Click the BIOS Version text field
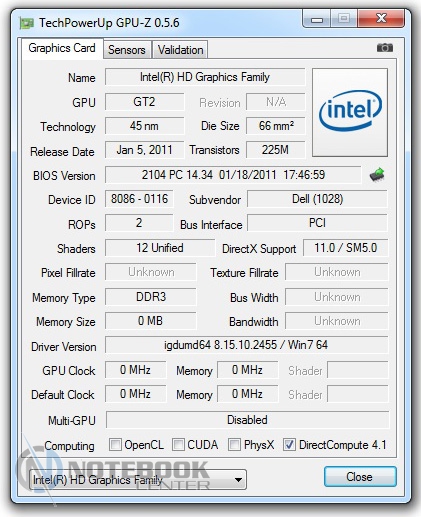Screen dimensions: 421x517 click(233, 175)
